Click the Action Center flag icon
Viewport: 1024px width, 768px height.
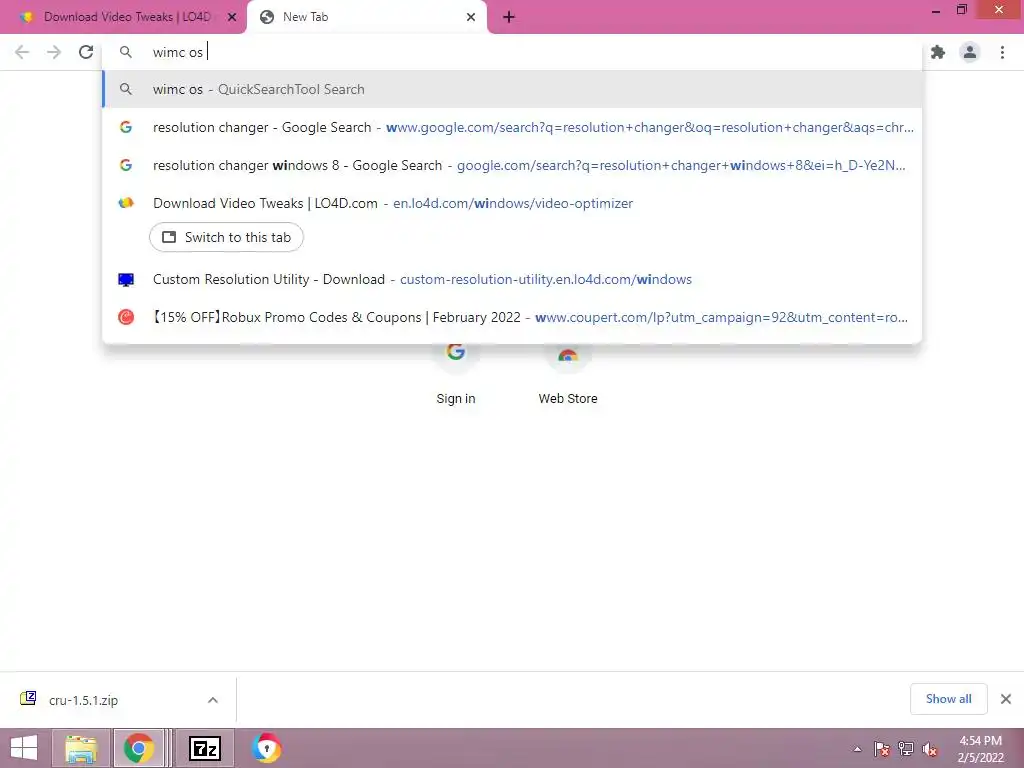[881, 749]
